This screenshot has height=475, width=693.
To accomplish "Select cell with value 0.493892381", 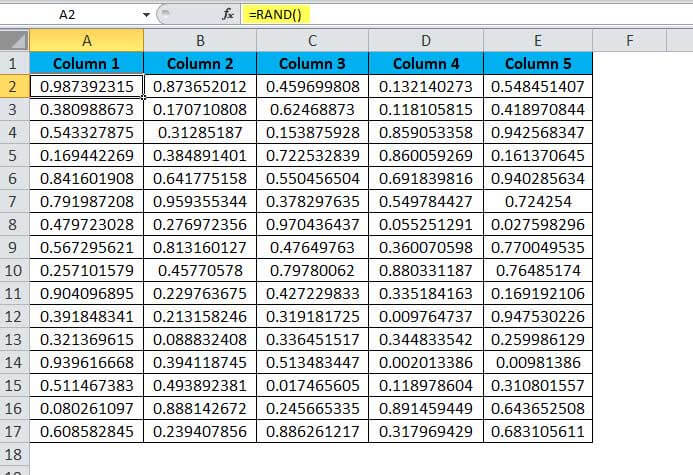I will coord(200,385).
